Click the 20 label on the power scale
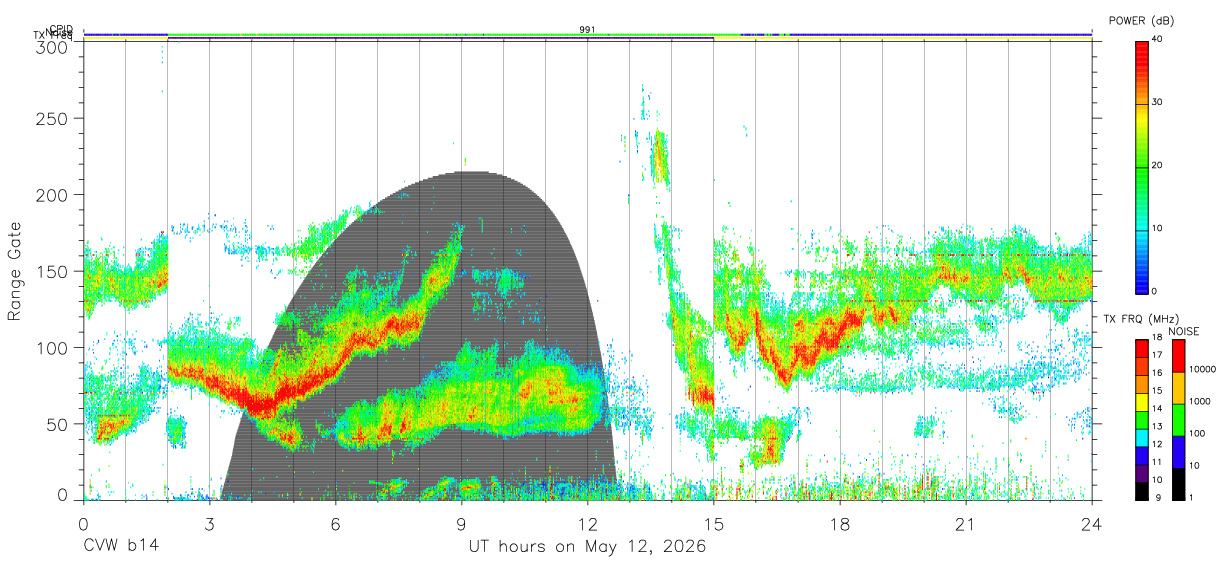This screenshot has height=567, width=1228. coord(1158,166)
